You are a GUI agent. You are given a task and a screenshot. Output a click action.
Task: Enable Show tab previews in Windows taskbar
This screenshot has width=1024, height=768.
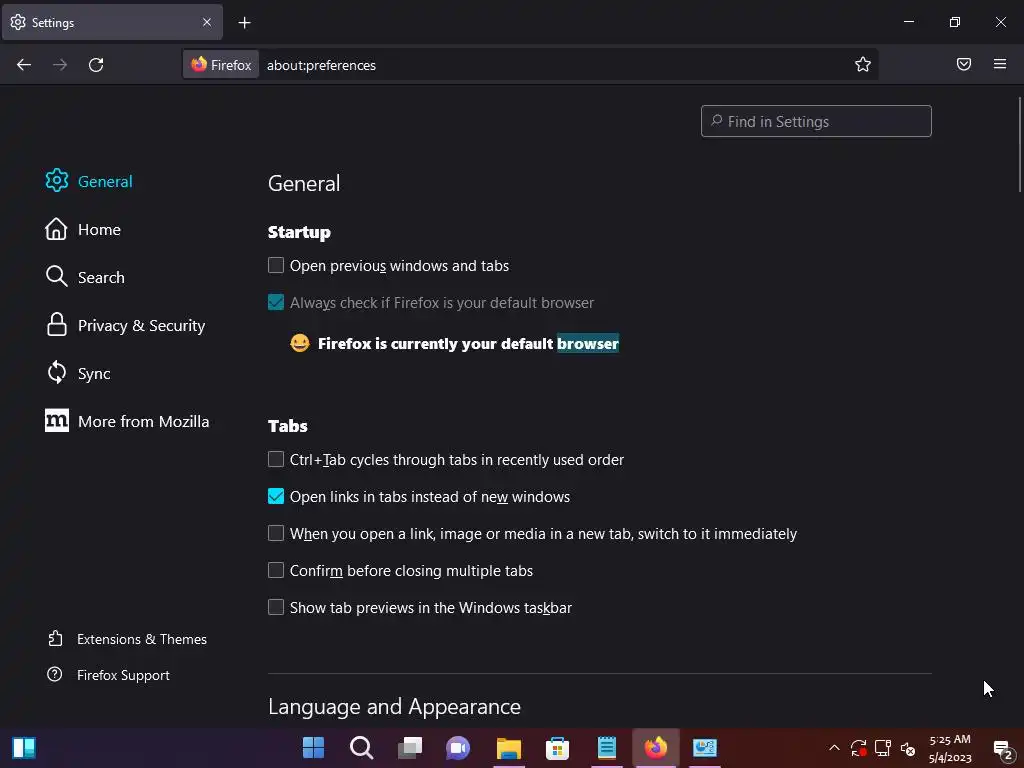coord(276,607)
